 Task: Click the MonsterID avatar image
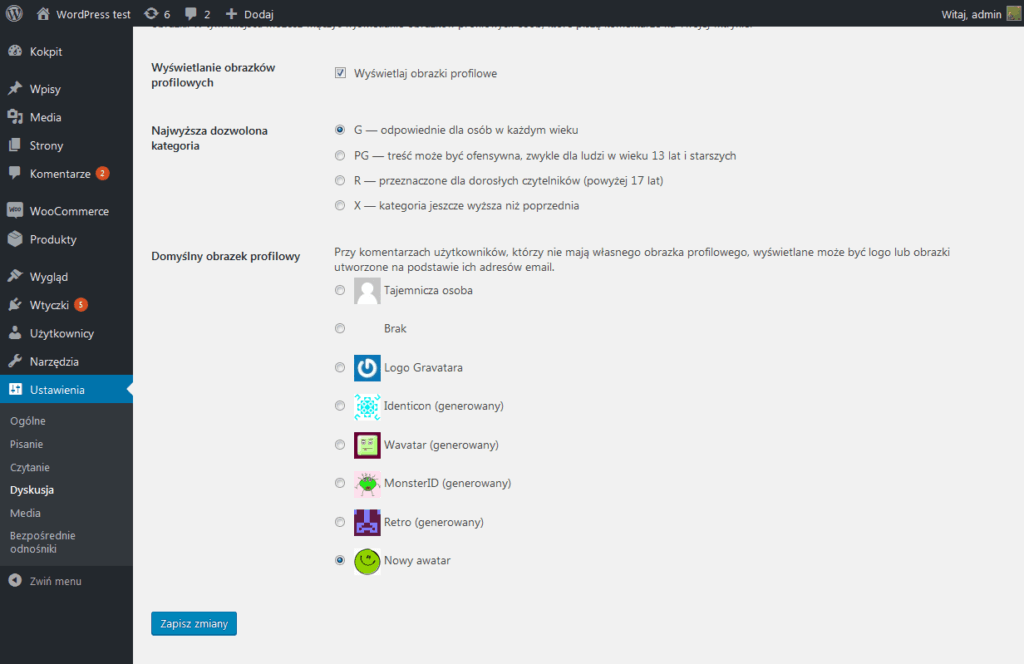[367, 484]
